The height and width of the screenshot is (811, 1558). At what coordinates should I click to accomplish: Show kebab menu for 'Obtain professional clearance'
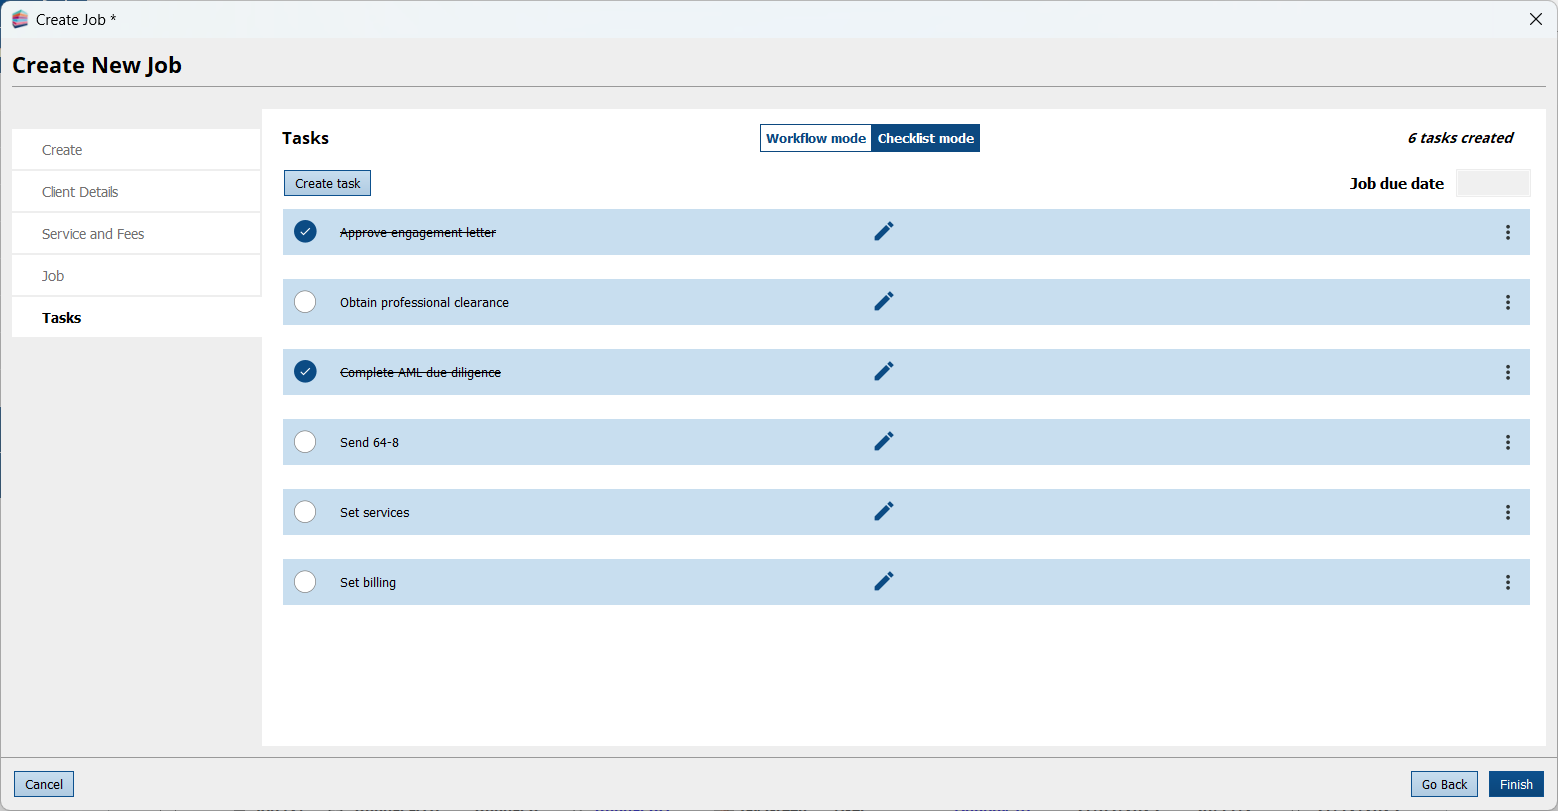tap(1507, 302)
